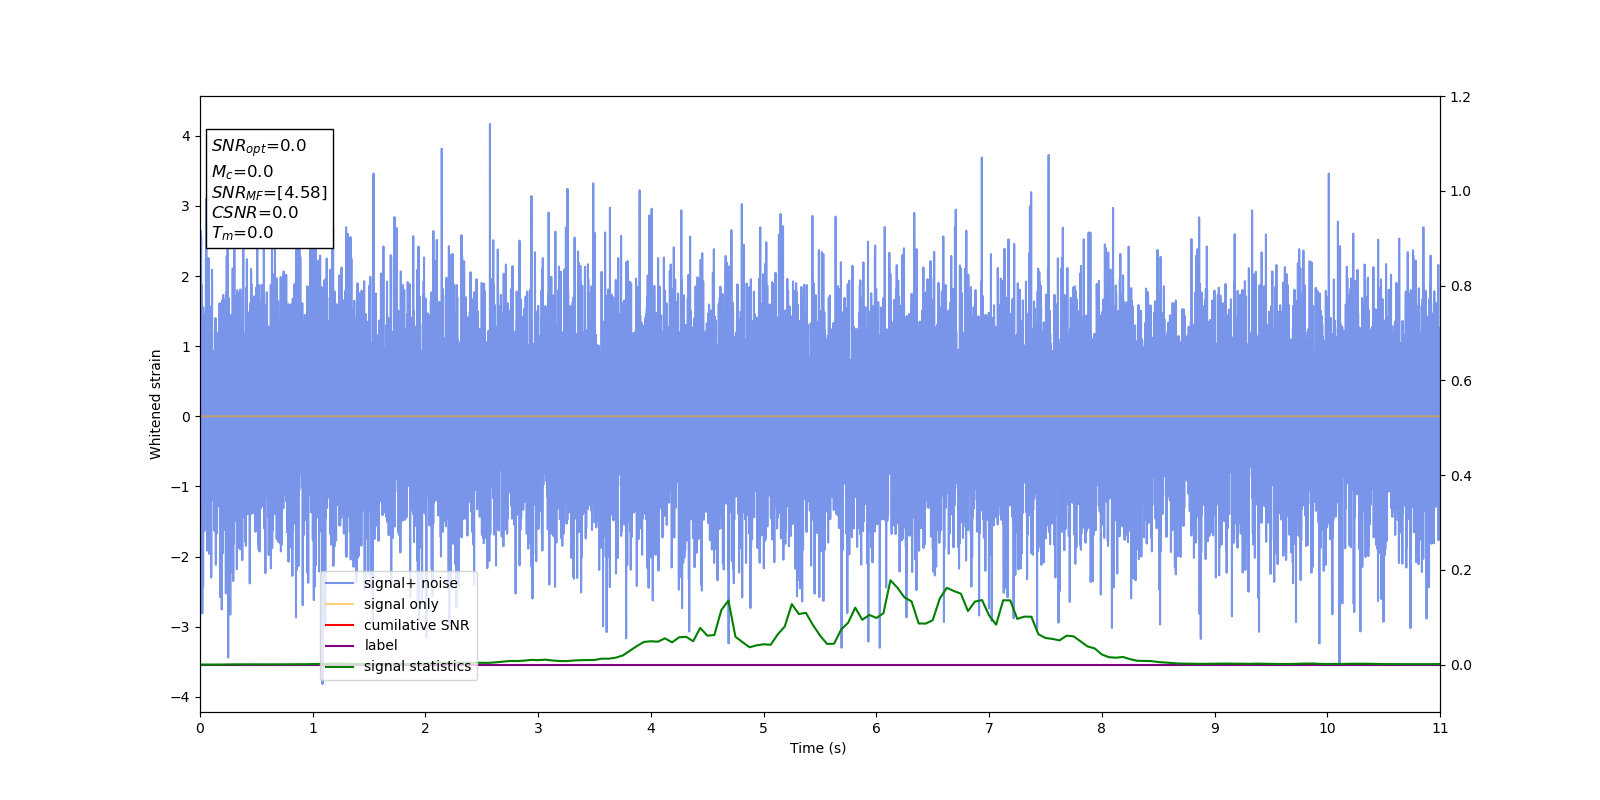The image size is (1600, 800).
Task: Click the blue line sample in legend
Action: [x=340, y=583]
